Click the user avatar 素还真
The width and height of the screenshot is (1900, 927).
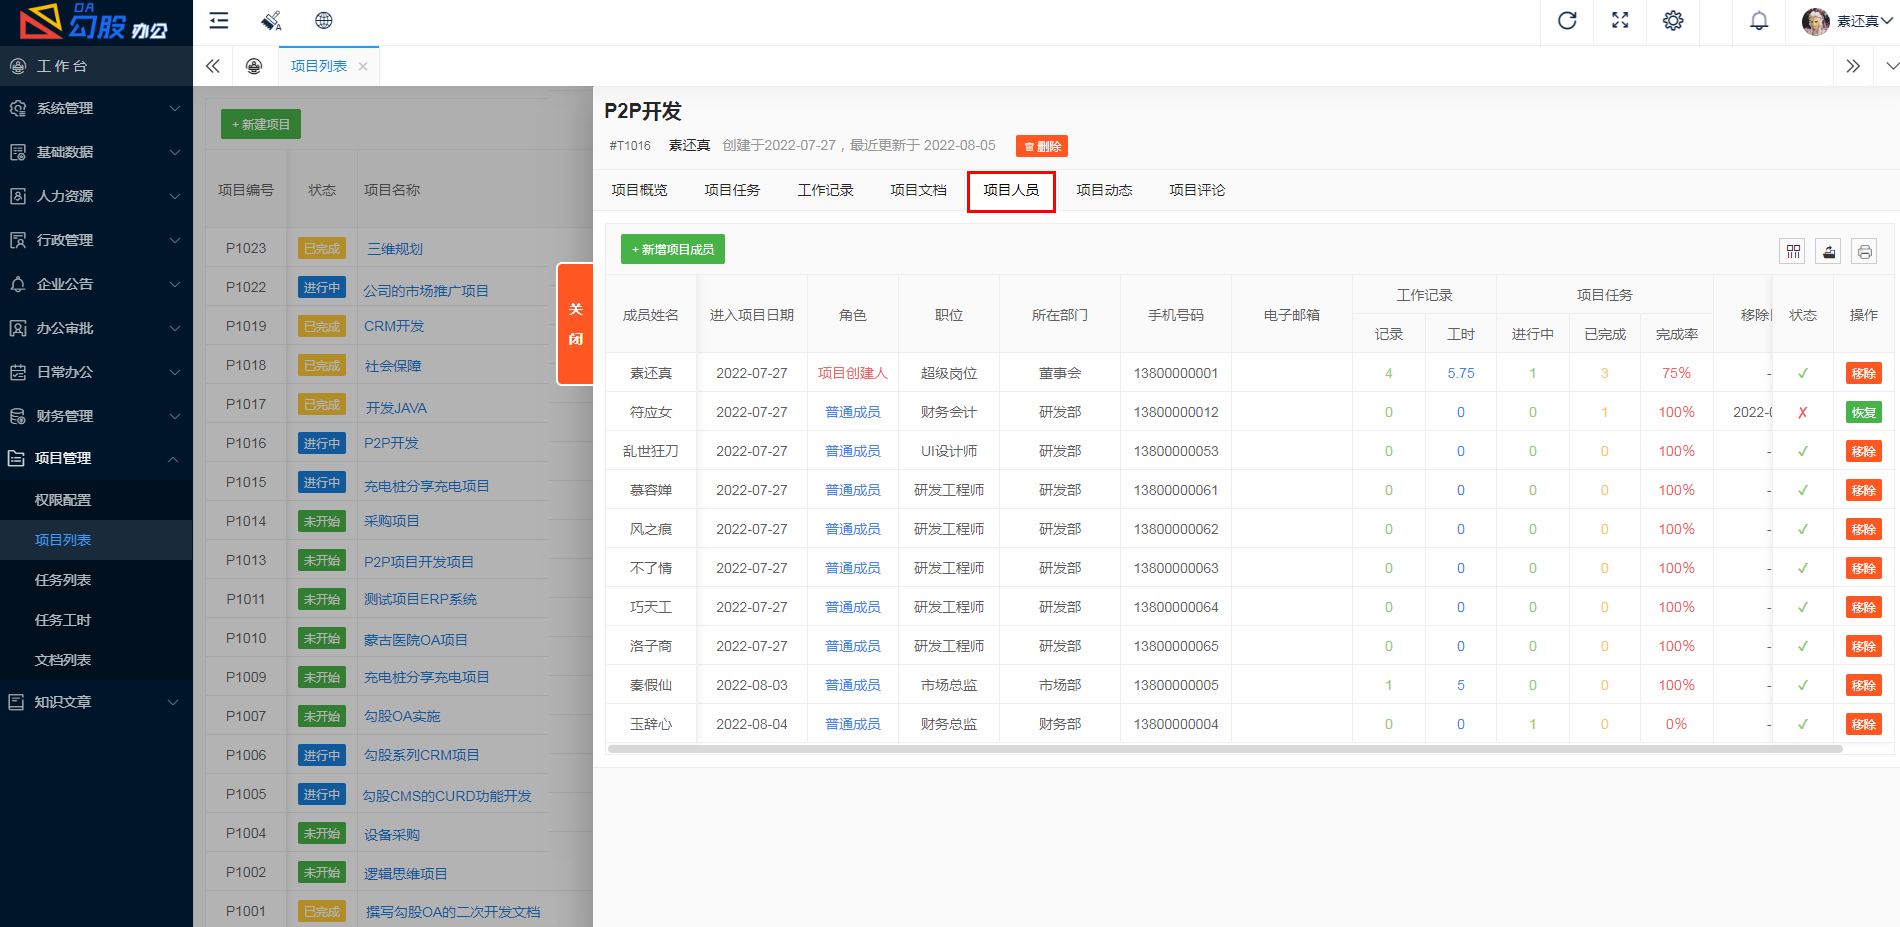pos(1846,21)
